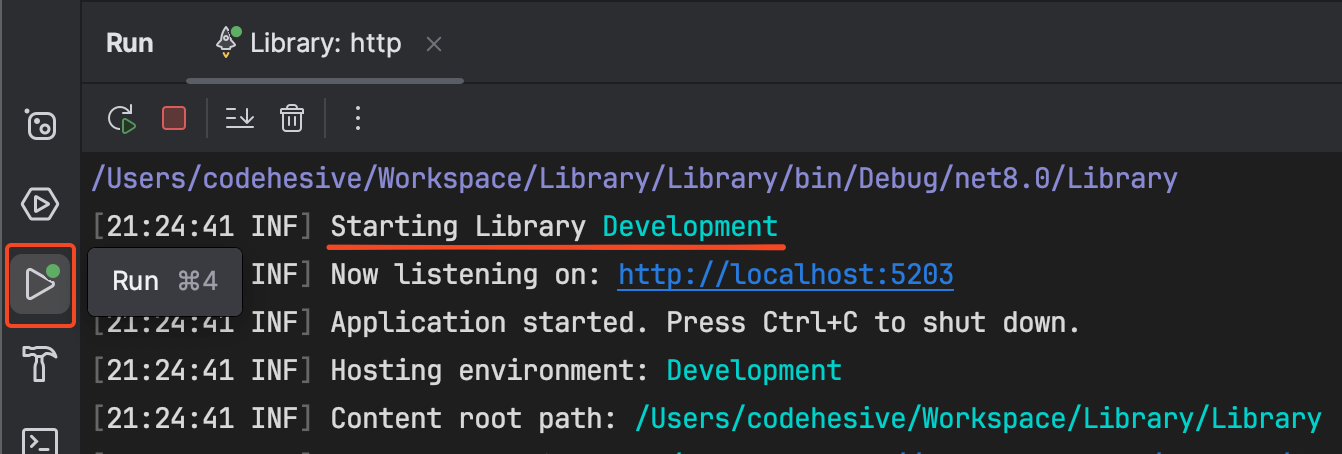The image size is (1342, 454).
Task: Stop the running Library process
Action: pos(174,119)
